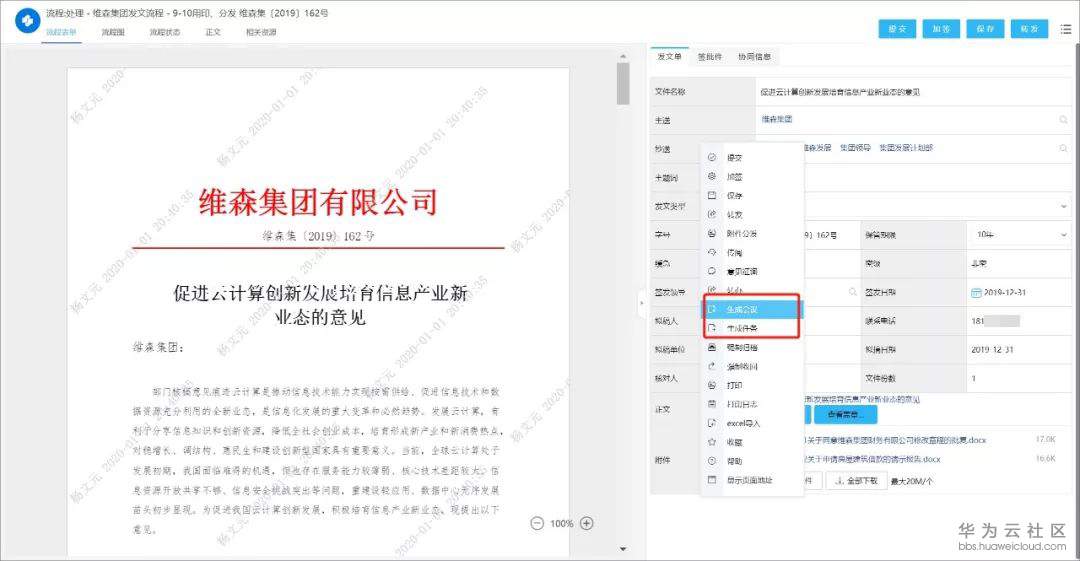The height and width of the screenshot is (561, 1080).
Task: Open the list menu icon beside 转发 button
Action: [1066, 29]
